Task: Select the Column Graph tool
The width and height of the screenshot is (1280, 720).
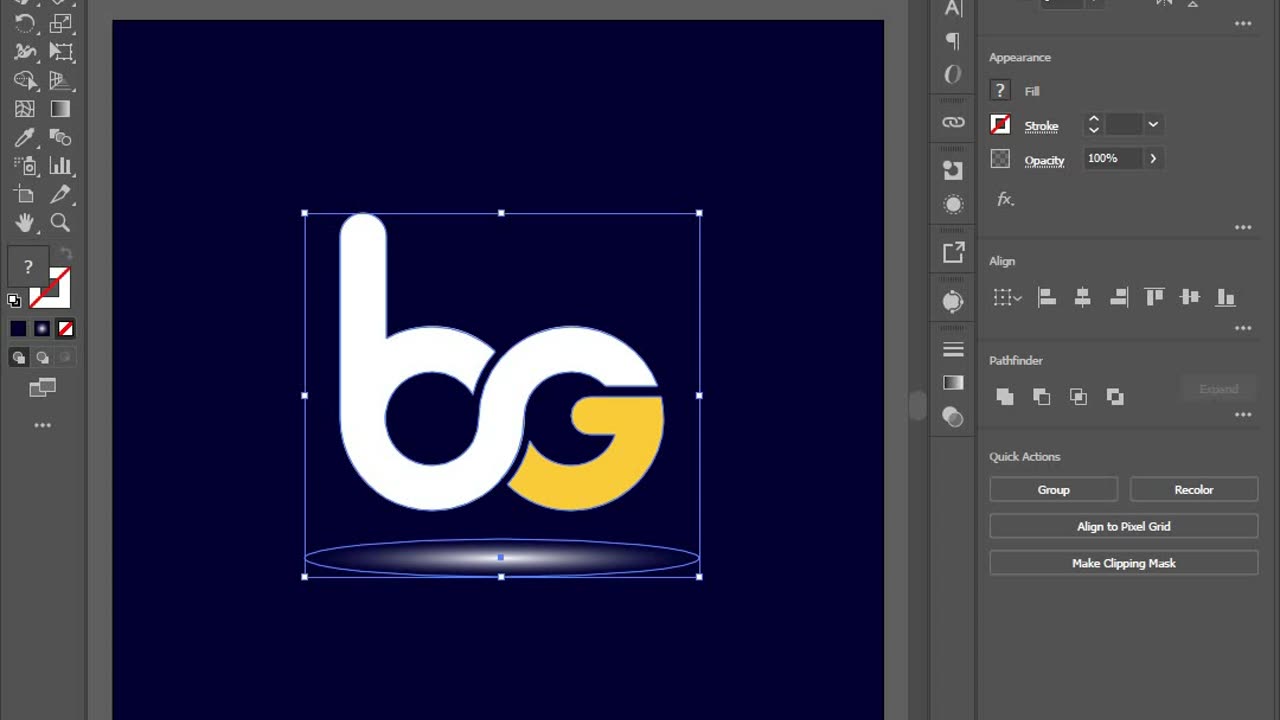Action: click(x=61, y=166)
